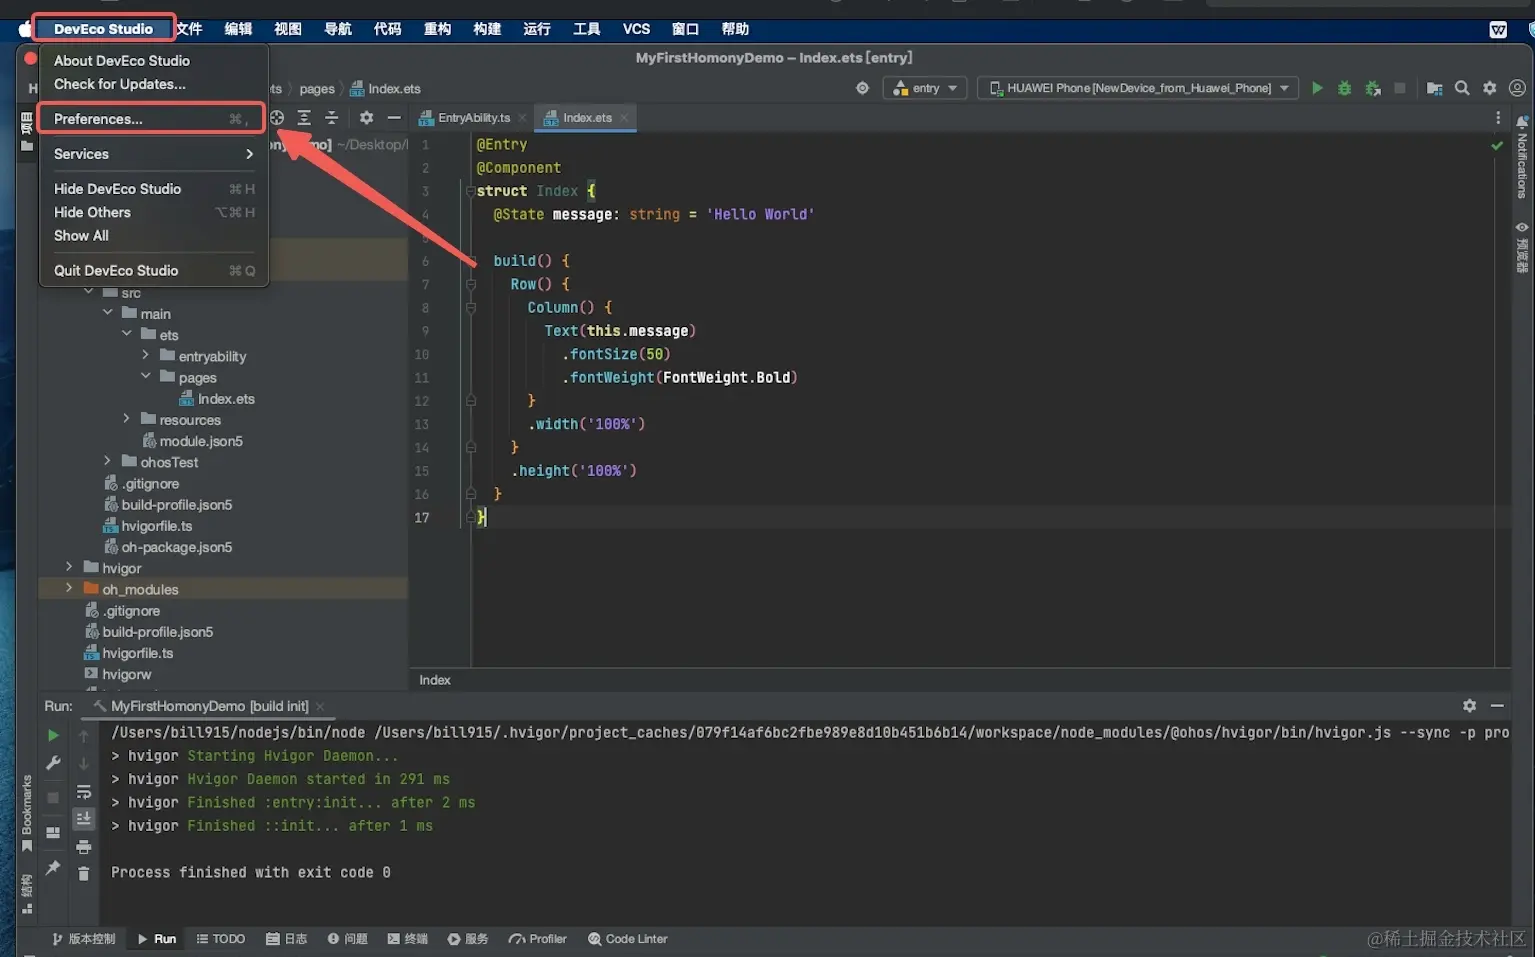This screenshot has width=1535, height=957.
Task: Open Notifications side panel
Action: [1522, 158]
